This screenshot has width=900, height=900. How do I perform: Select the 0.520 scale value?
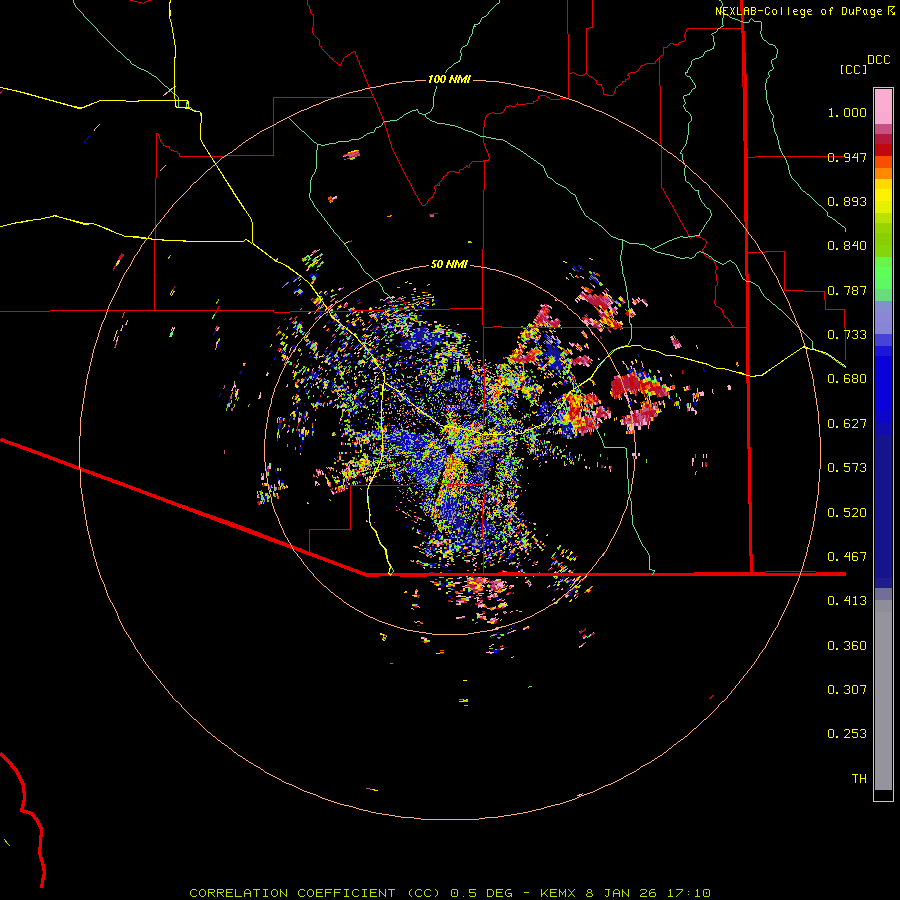[x=847, y=513]
